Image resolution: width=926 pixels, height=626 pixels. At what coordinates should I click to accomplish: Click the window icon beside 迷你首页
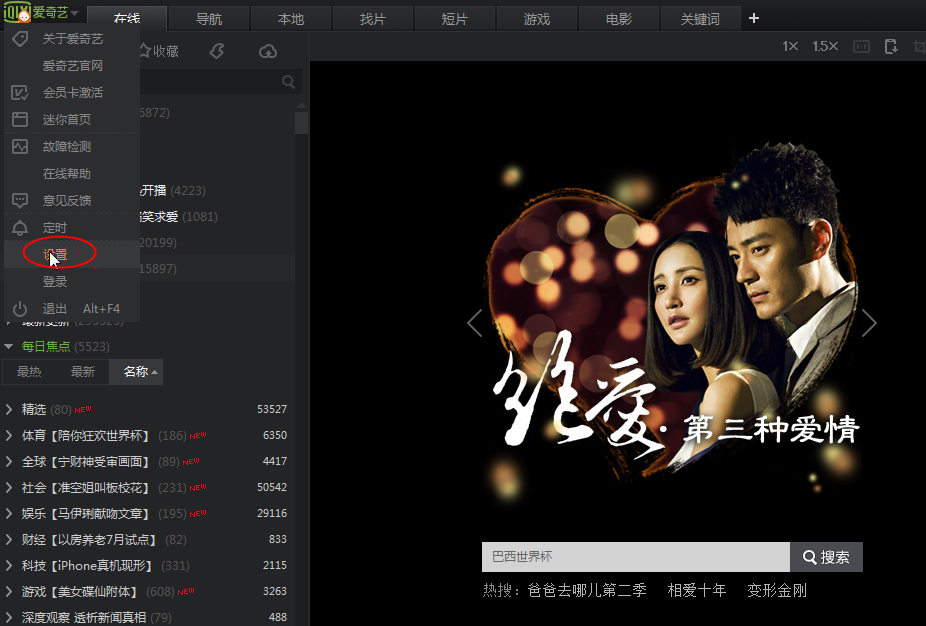pos(20,119)
